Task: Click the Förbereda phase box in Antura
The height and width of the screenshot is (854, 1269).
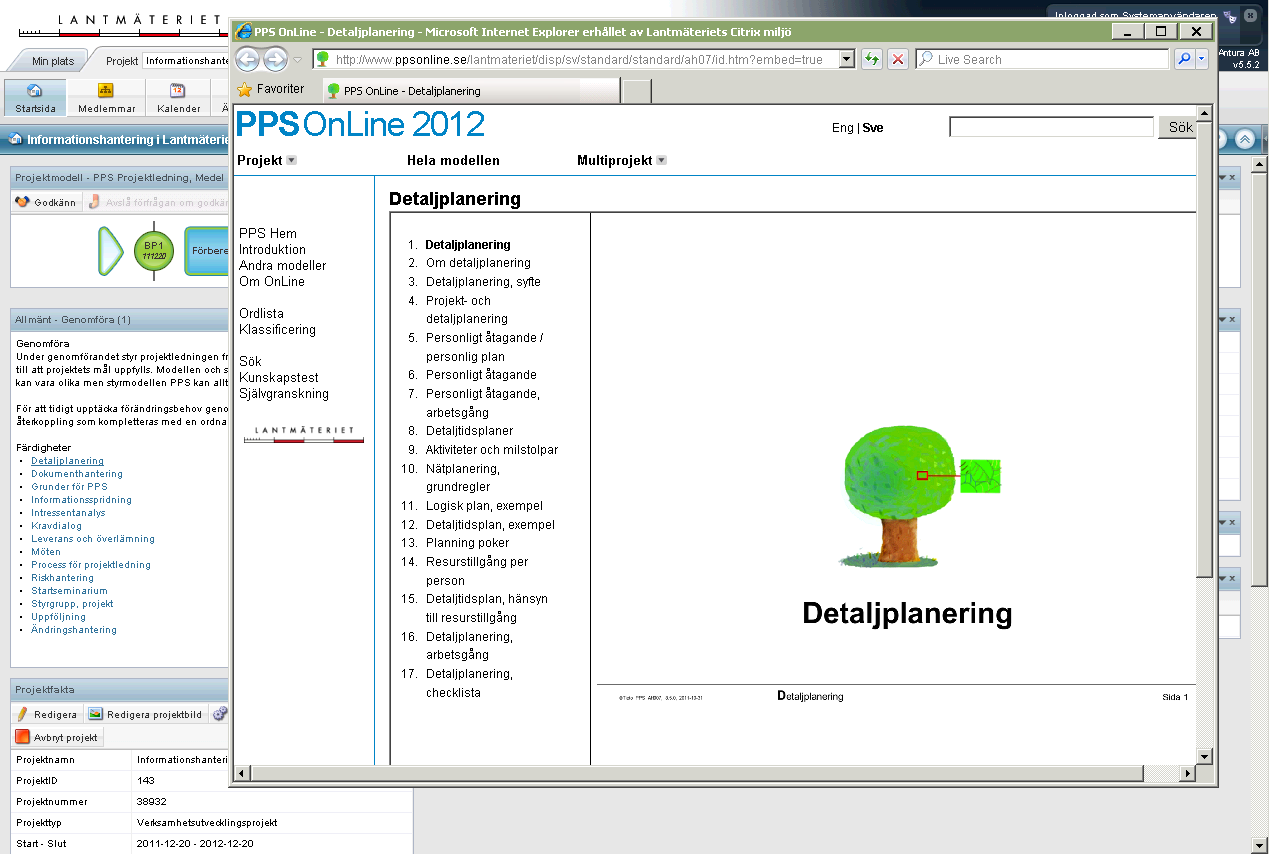Action: 207,251
